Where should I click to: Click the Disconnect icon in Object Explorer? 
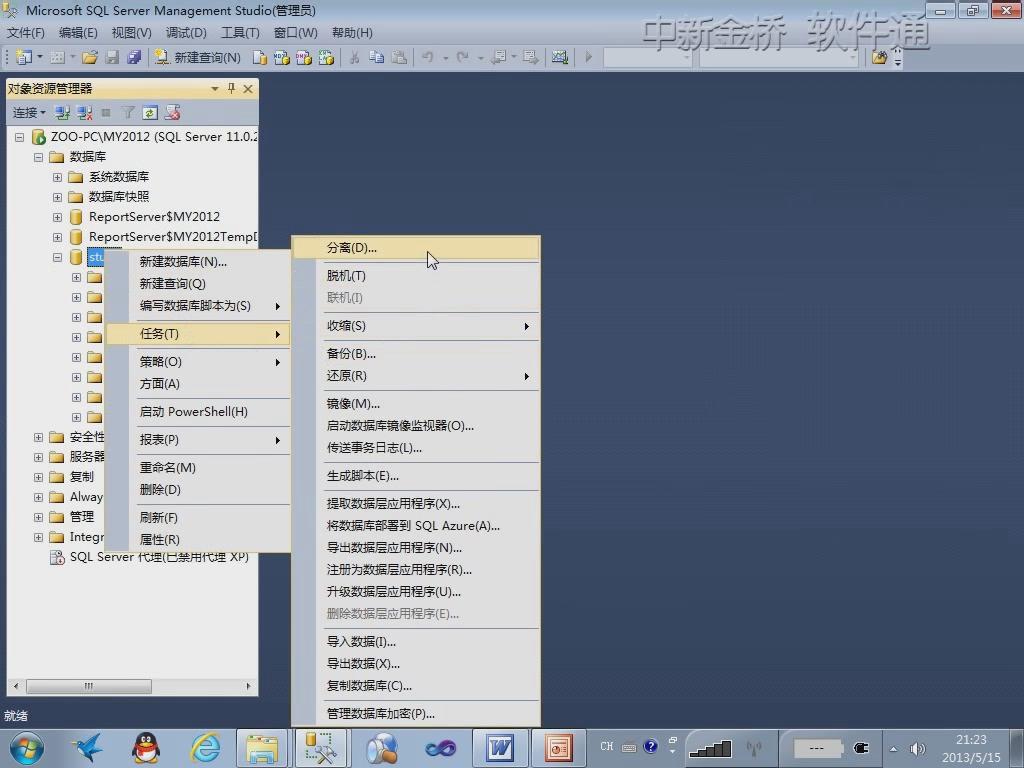point(84,112)
